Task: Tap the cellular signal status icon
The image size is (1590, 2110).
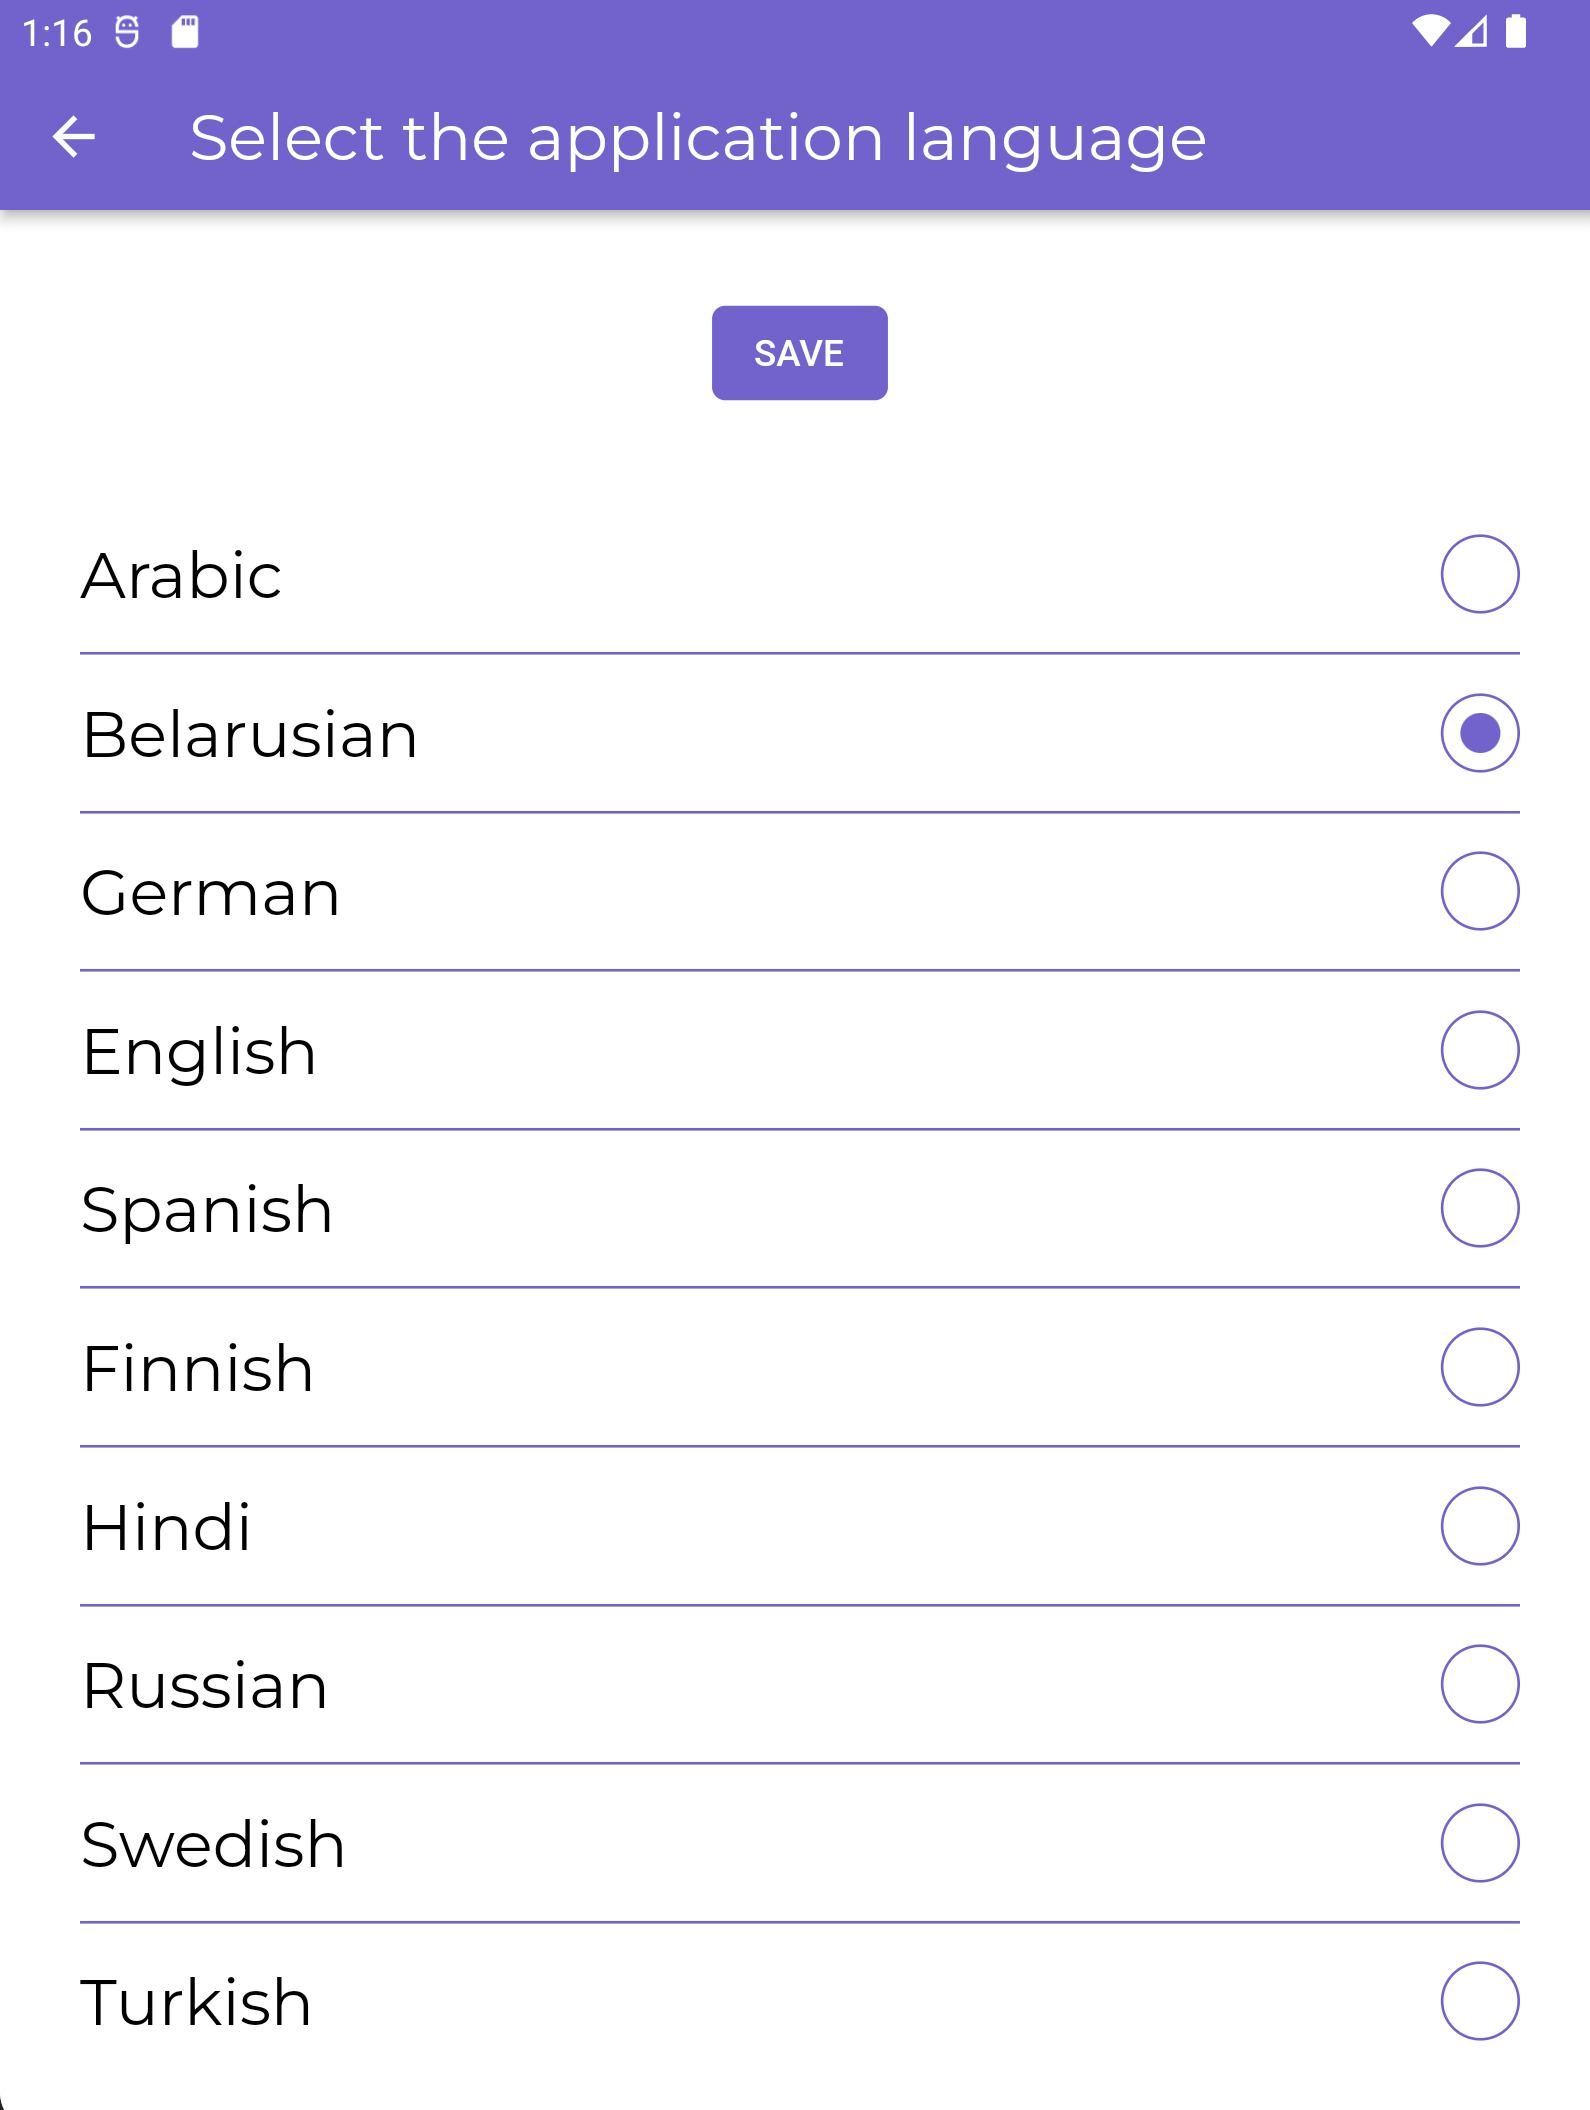Action: coord(1471,32)
